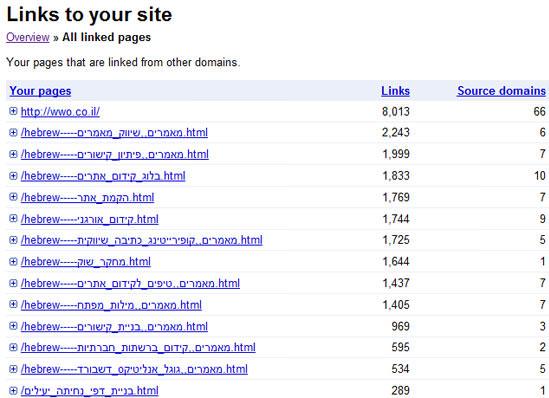Open the /hebrew page link with 2,243 links
Viewport: 549px width, 398px height.
114,133
